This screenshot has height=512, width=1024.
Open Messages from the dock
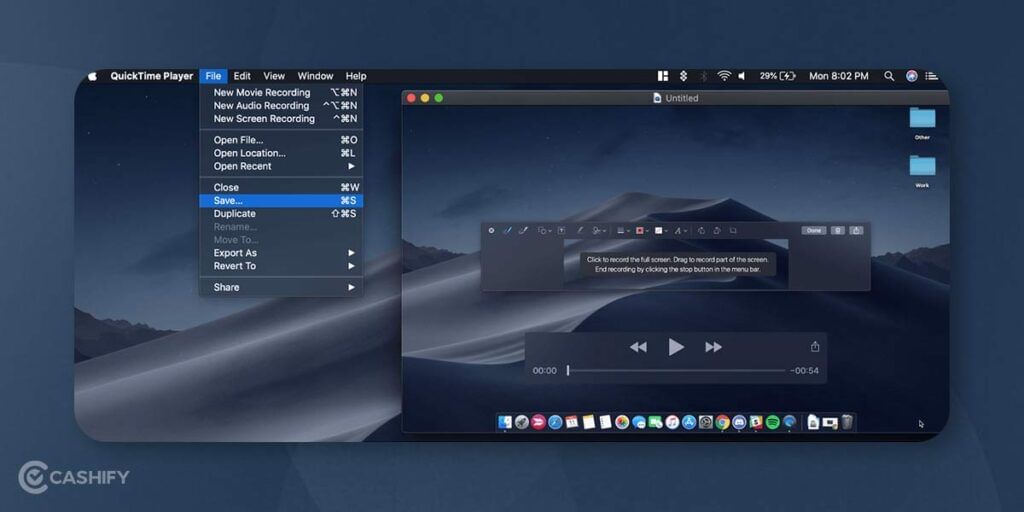click(639, 422)
